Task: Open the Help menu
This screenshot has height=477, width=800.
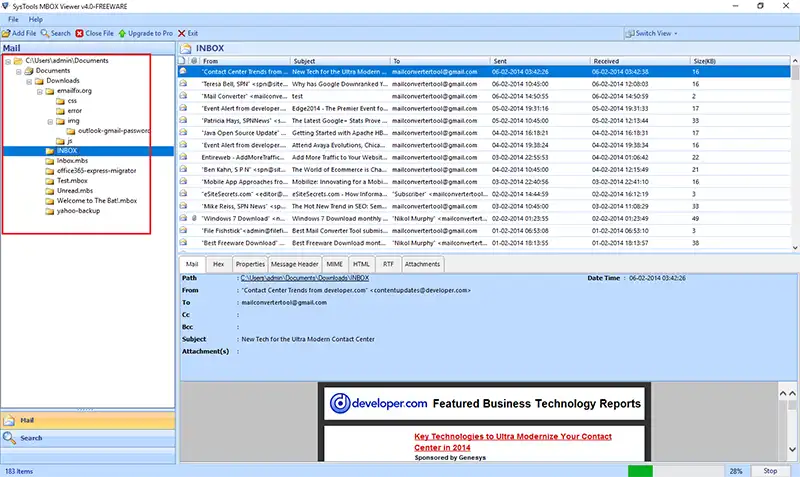Action: [x=36, y=19]
